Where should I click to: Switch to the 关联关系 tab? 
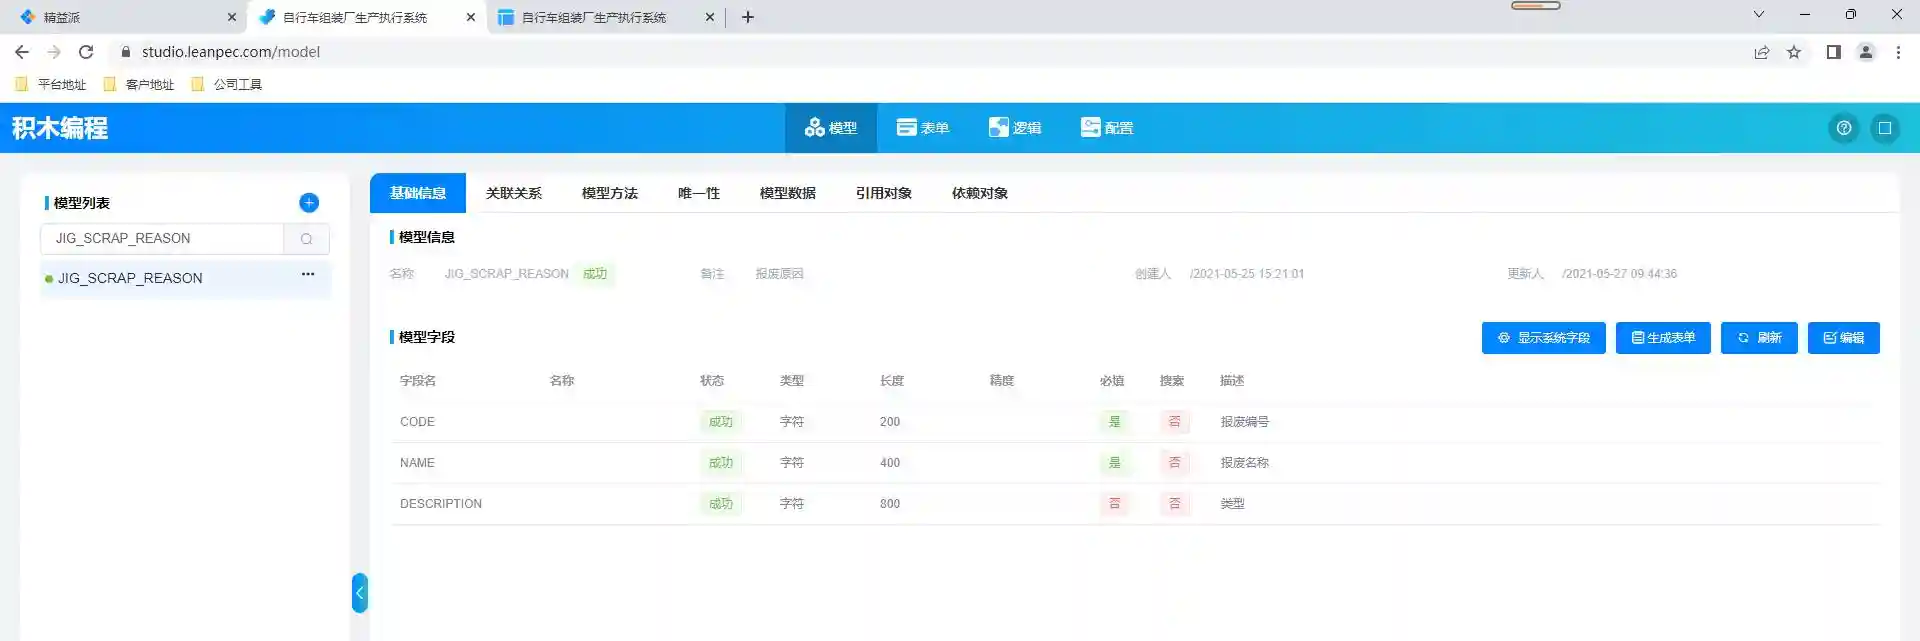(513, 193)
